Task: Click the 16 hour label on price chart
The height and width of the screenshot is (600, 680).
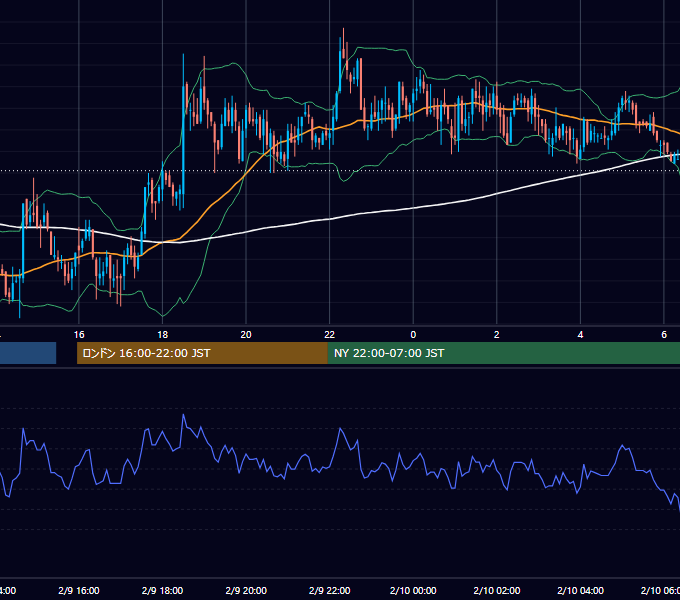Action: tap(79, 335)
